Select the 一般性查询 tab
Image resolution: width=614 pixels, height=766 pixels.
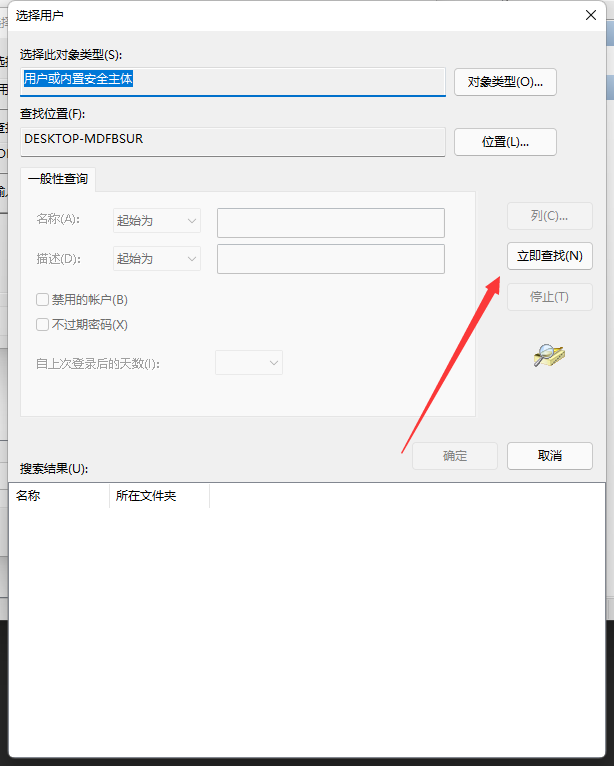pyautogui.click(x=58, y=179)
